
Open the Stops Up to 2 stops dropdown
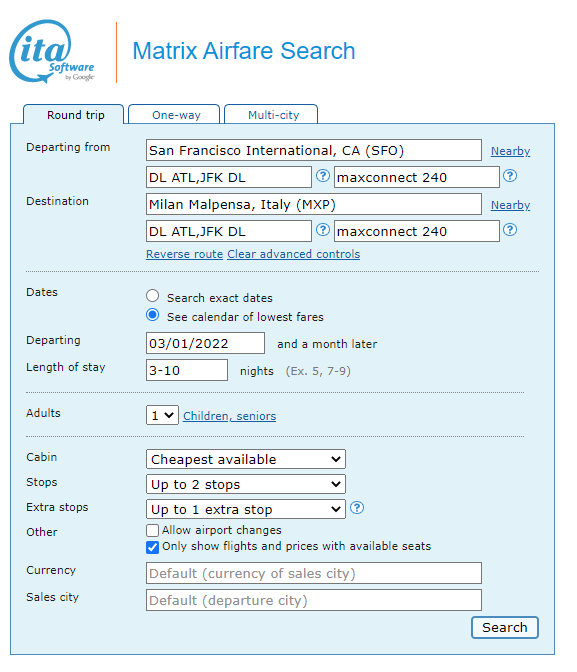pos(246,484)
